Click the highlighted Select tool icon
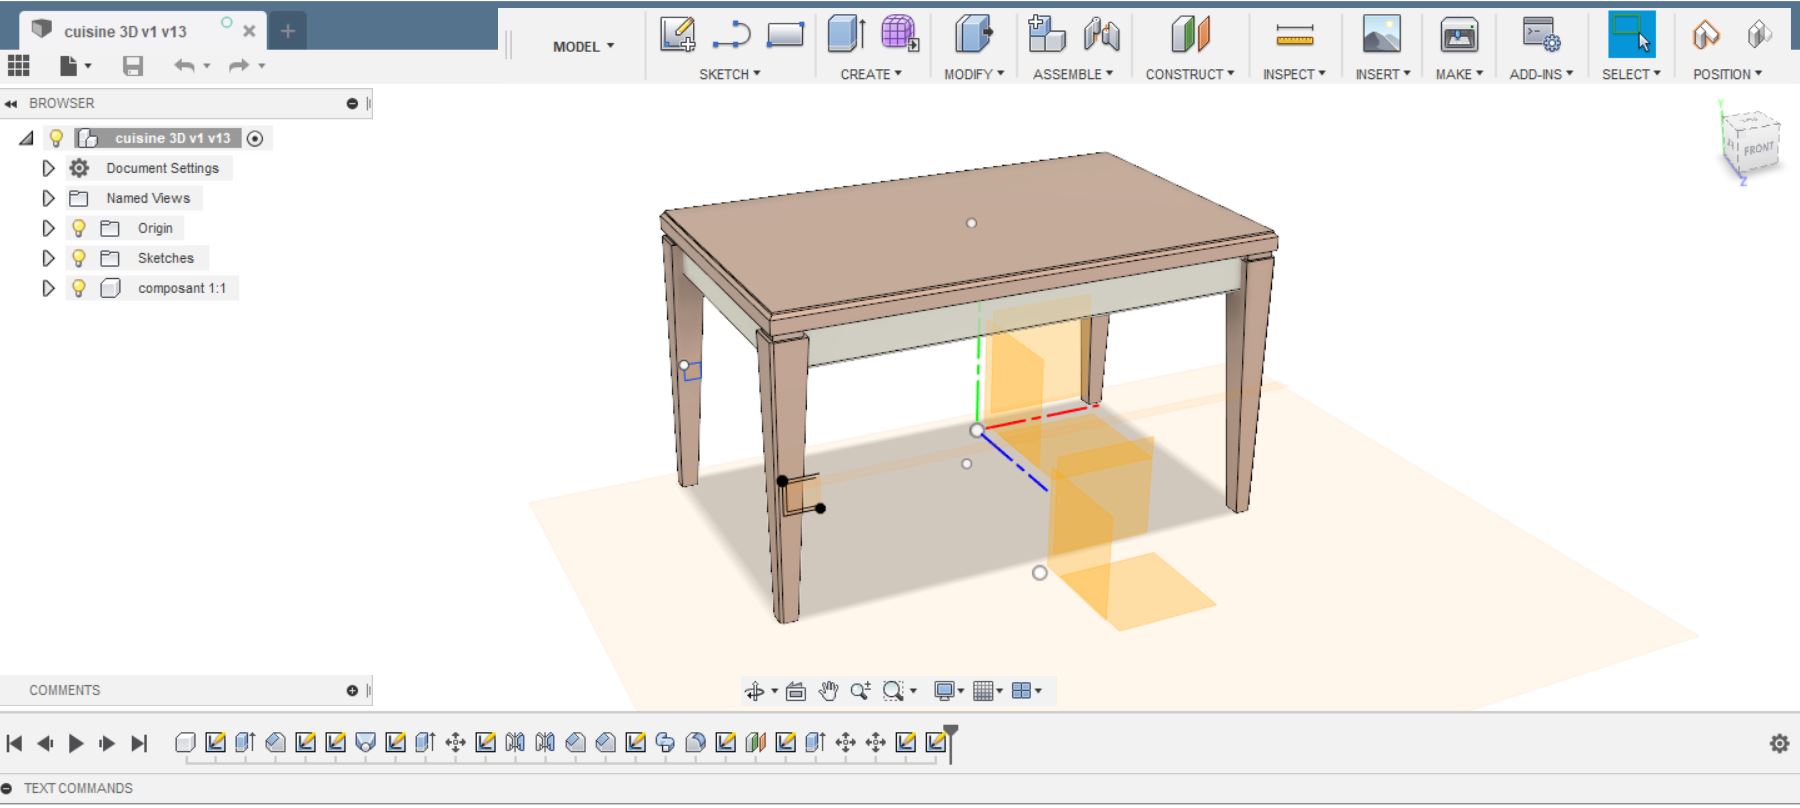 pyautogui.click(x=1631, y=35)
